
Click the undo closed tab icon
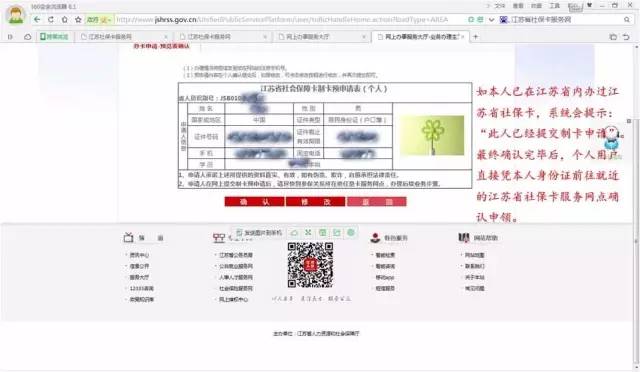click(626, 37)
